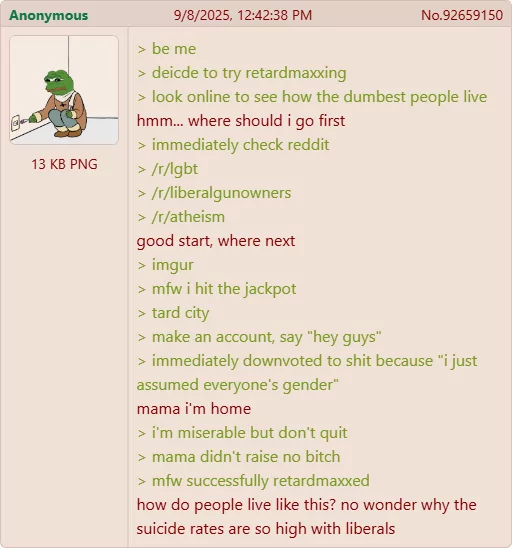Click the "imgur" greentext line
Screen dimensions: 512x548
tap(165, 265)
